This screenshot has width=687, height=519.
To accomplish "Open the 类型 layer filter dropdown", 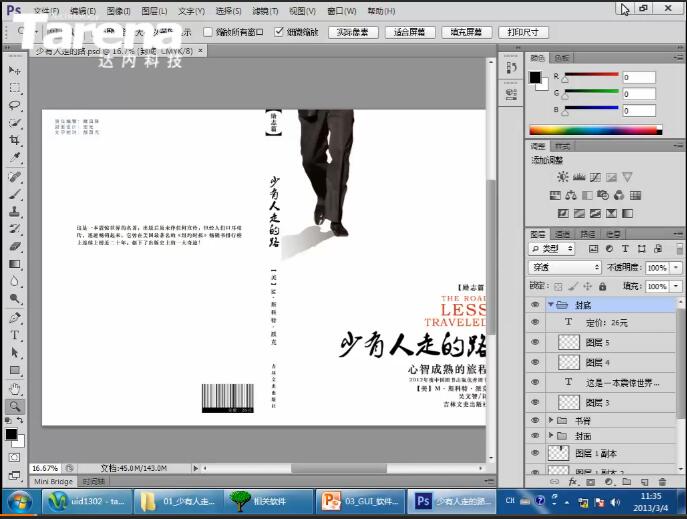I will (x=552, y=249).
